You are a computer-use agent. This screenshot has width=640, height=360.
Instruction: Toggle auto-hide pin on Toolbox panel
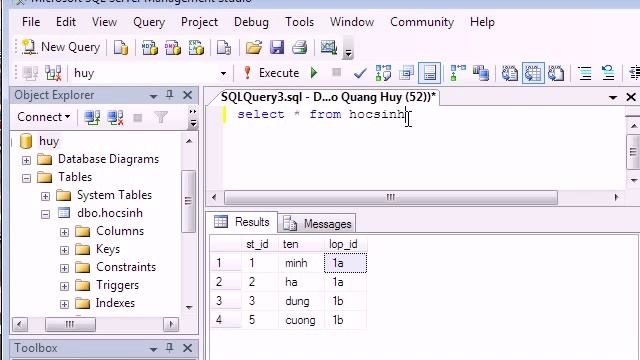(x=169, y=348)
